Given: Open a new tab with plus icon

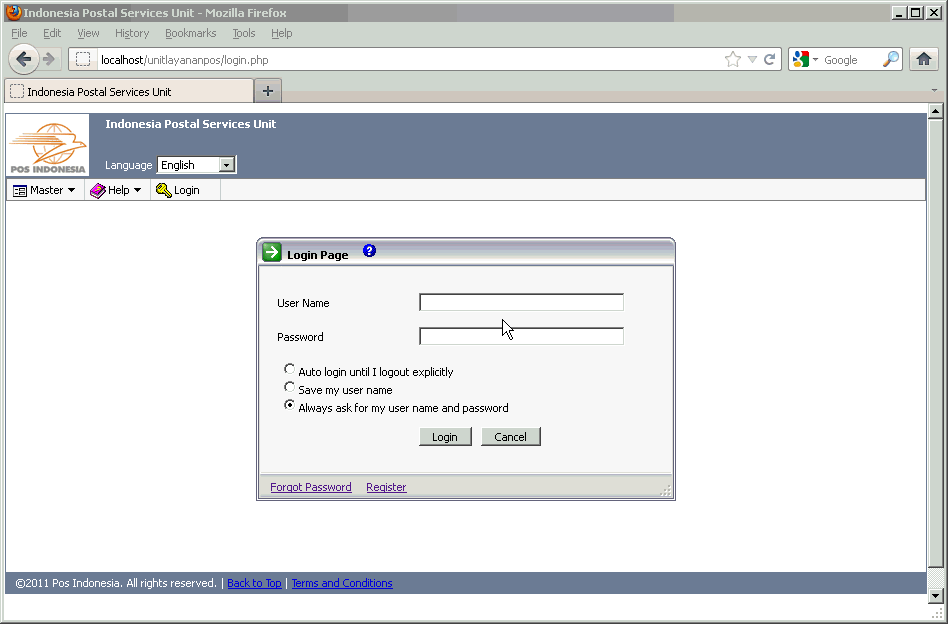Looking at the screenshot, I should [267, 91].
